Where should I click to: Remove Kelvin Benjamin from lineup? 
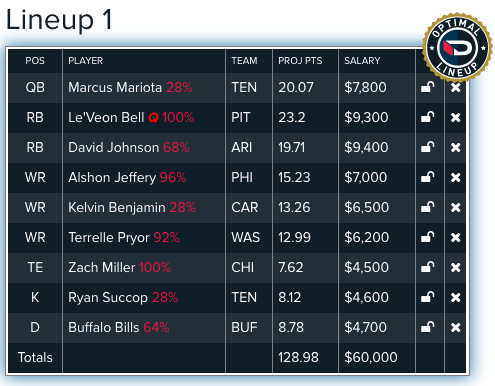[x=455, y=208]
